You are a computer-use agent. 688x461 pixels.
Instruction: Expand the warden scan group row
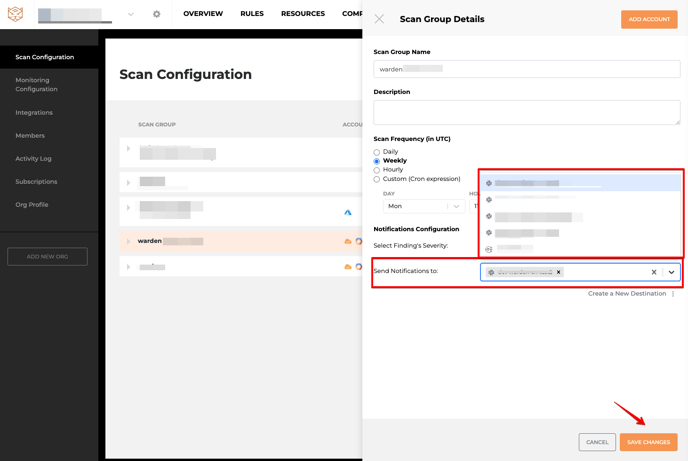(128, 241)
